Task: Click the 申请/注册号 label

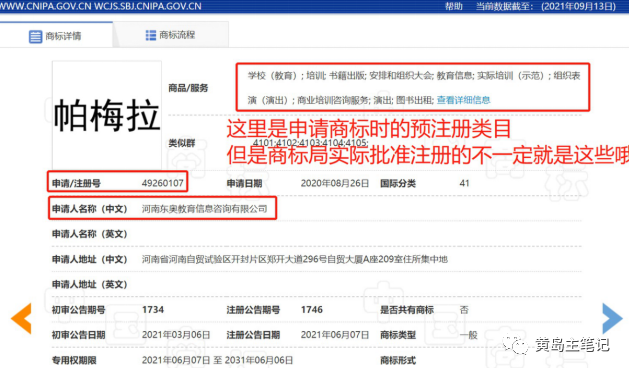Action: tap(76, 183)
